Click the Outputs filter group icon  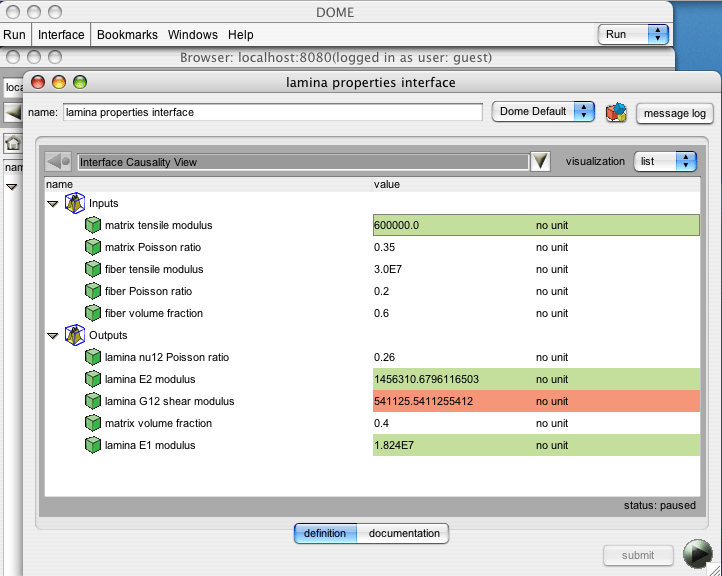(75, 335)
